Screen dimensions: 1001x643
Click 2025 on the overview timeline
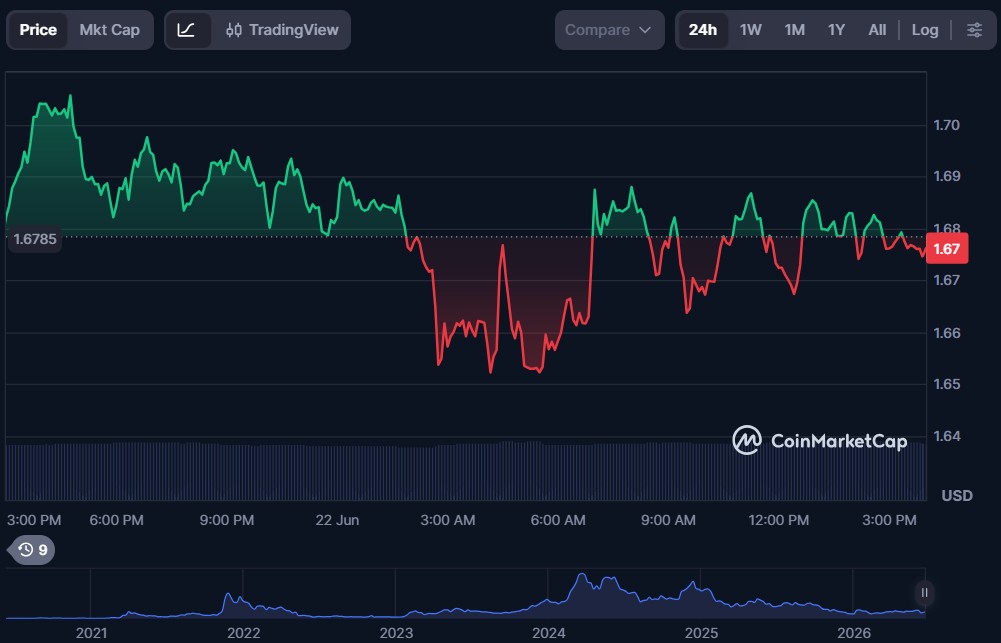[701, 633]
